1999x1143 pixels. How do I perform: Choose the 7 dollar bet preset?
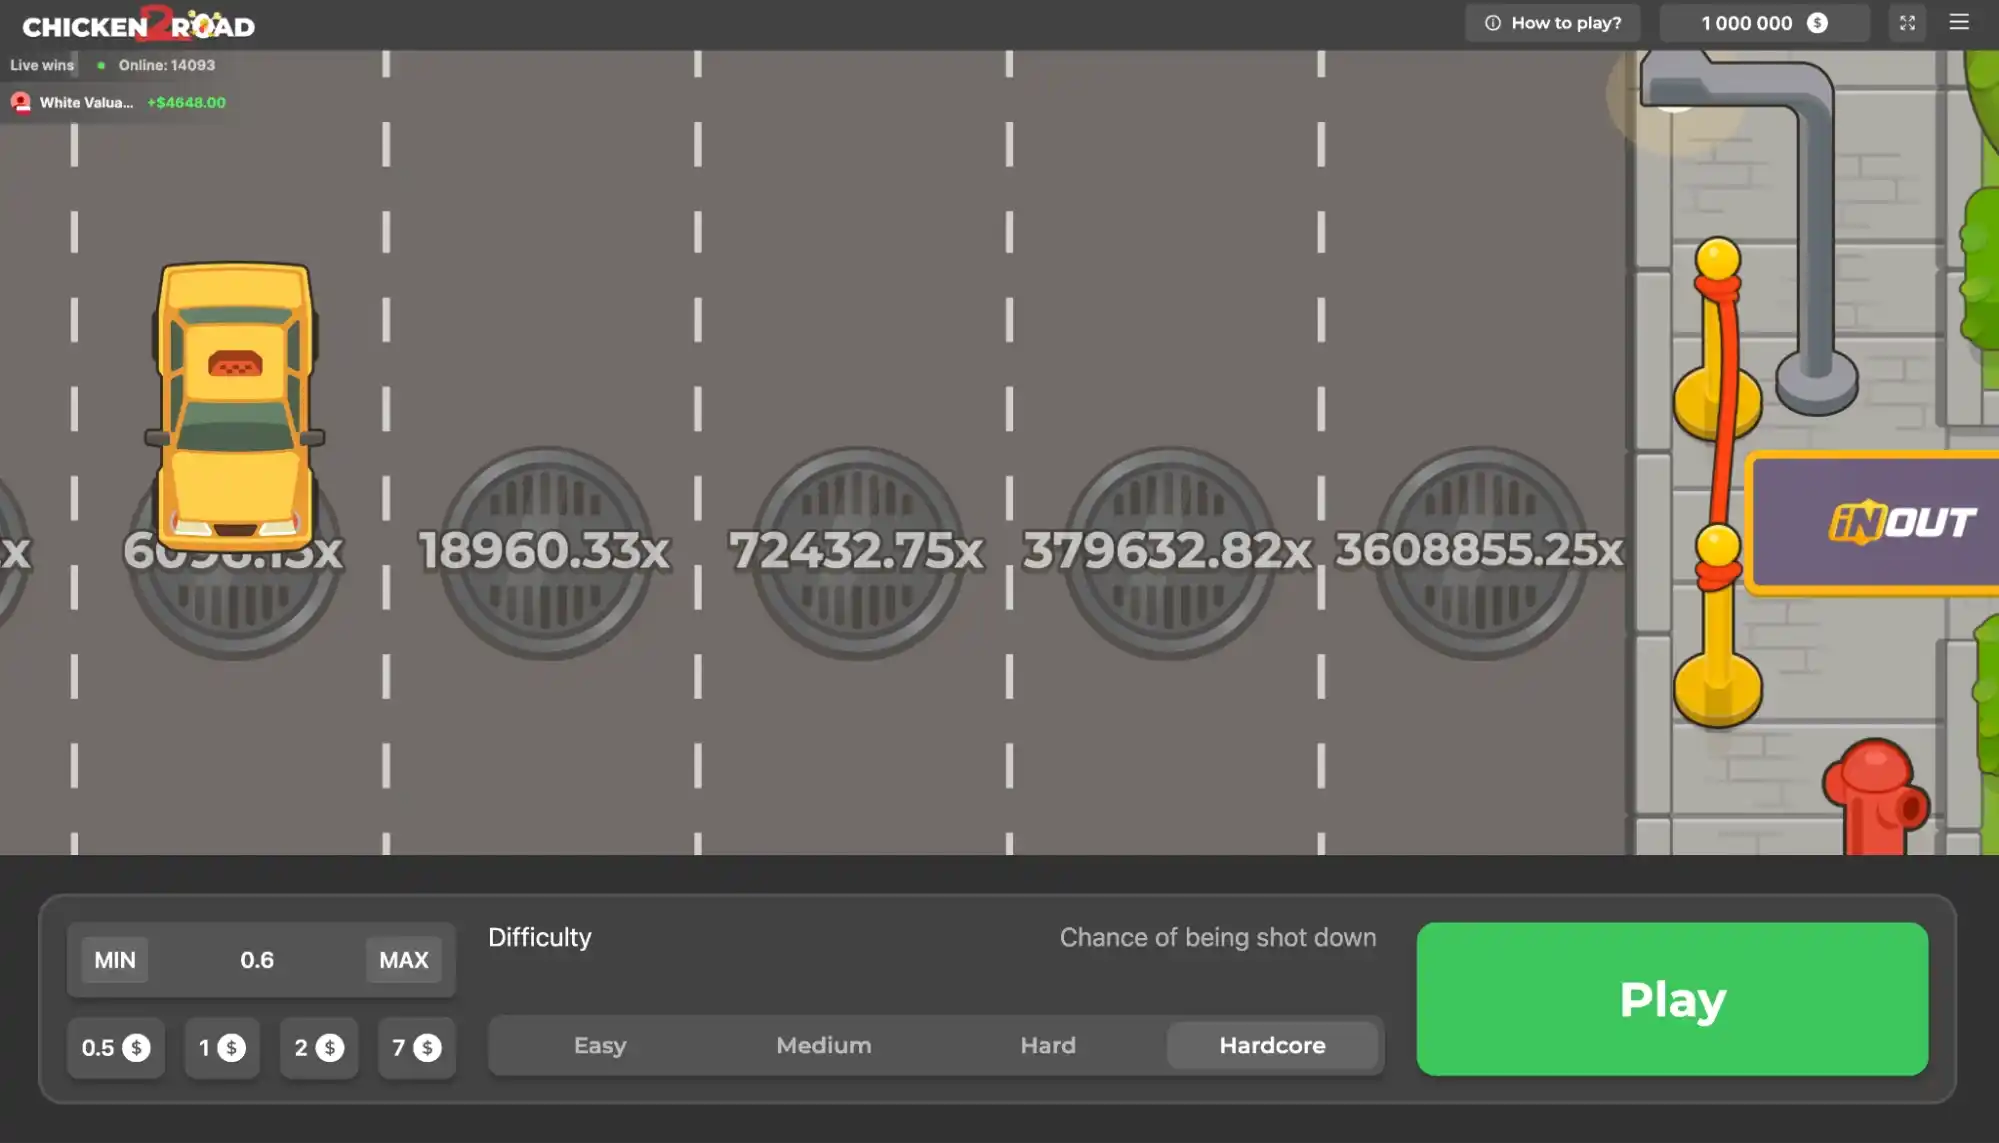tap(416, 1048)
